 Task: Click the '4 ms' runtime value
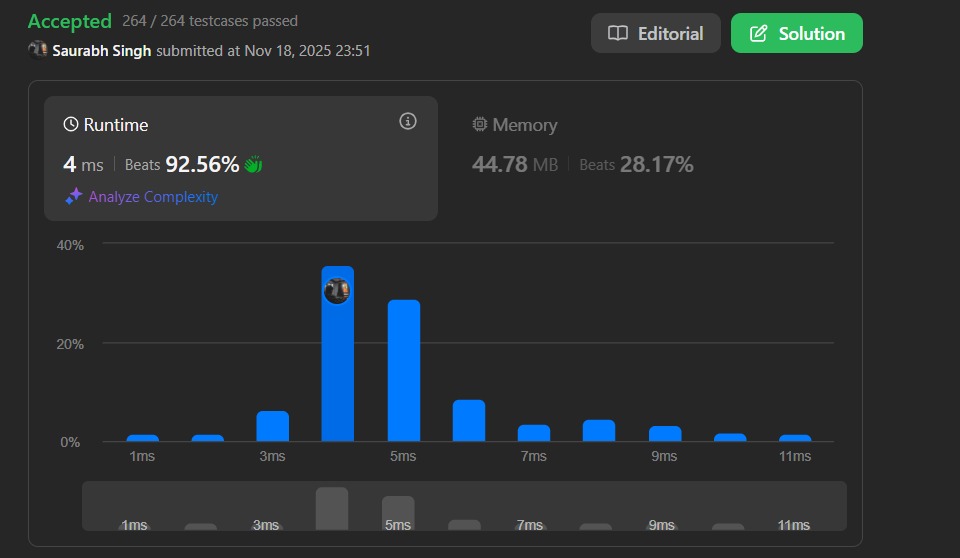coord(83,164)
